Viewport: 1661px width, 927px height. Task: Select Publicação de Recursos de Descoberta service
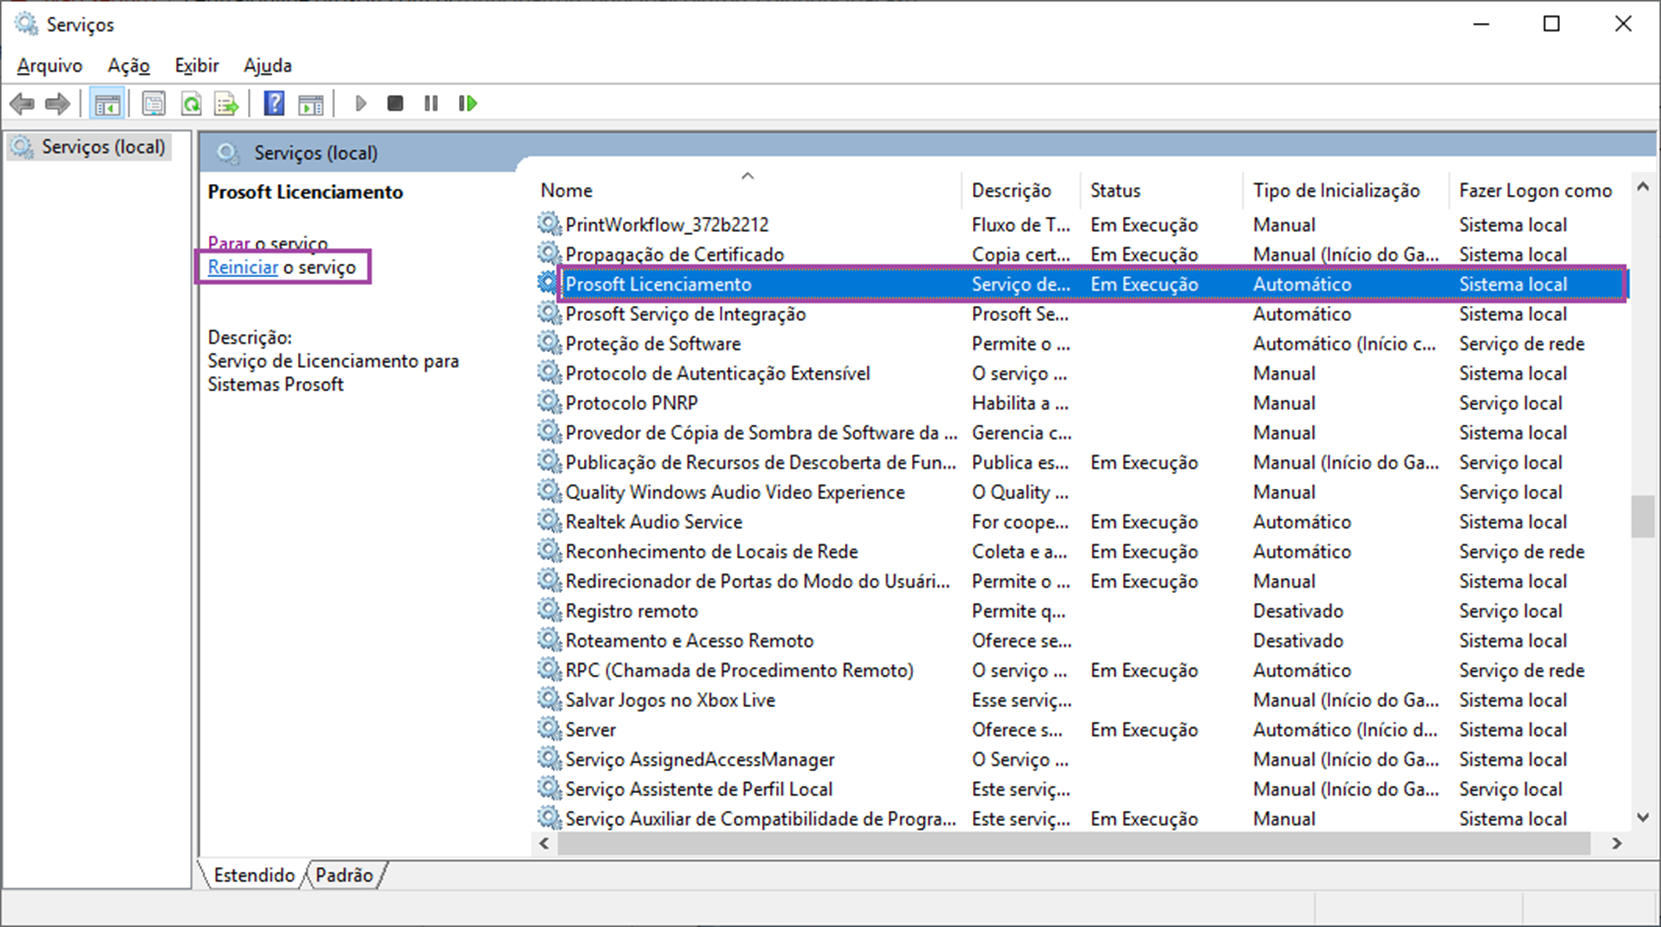click(761, 462)
